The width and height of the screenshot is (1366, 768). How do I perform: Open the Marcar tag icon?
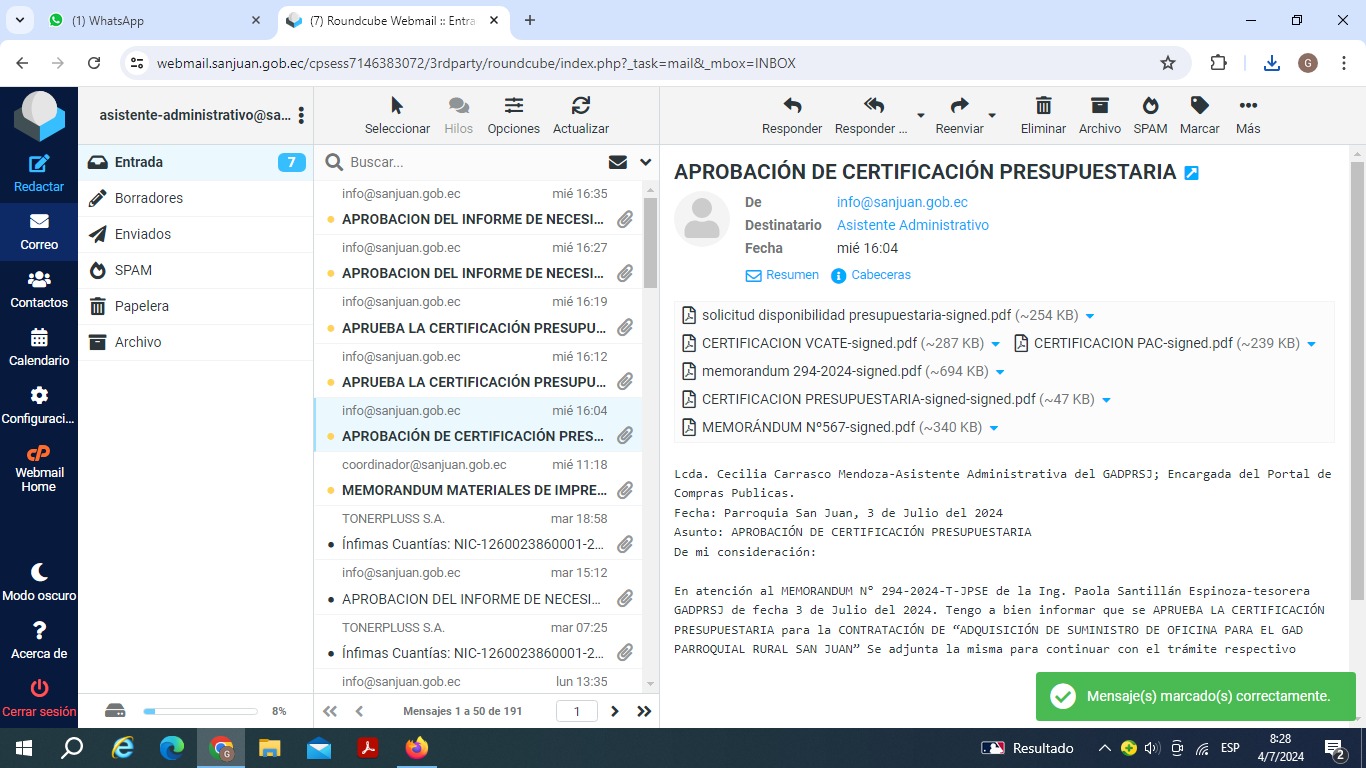coord(1199,106)
